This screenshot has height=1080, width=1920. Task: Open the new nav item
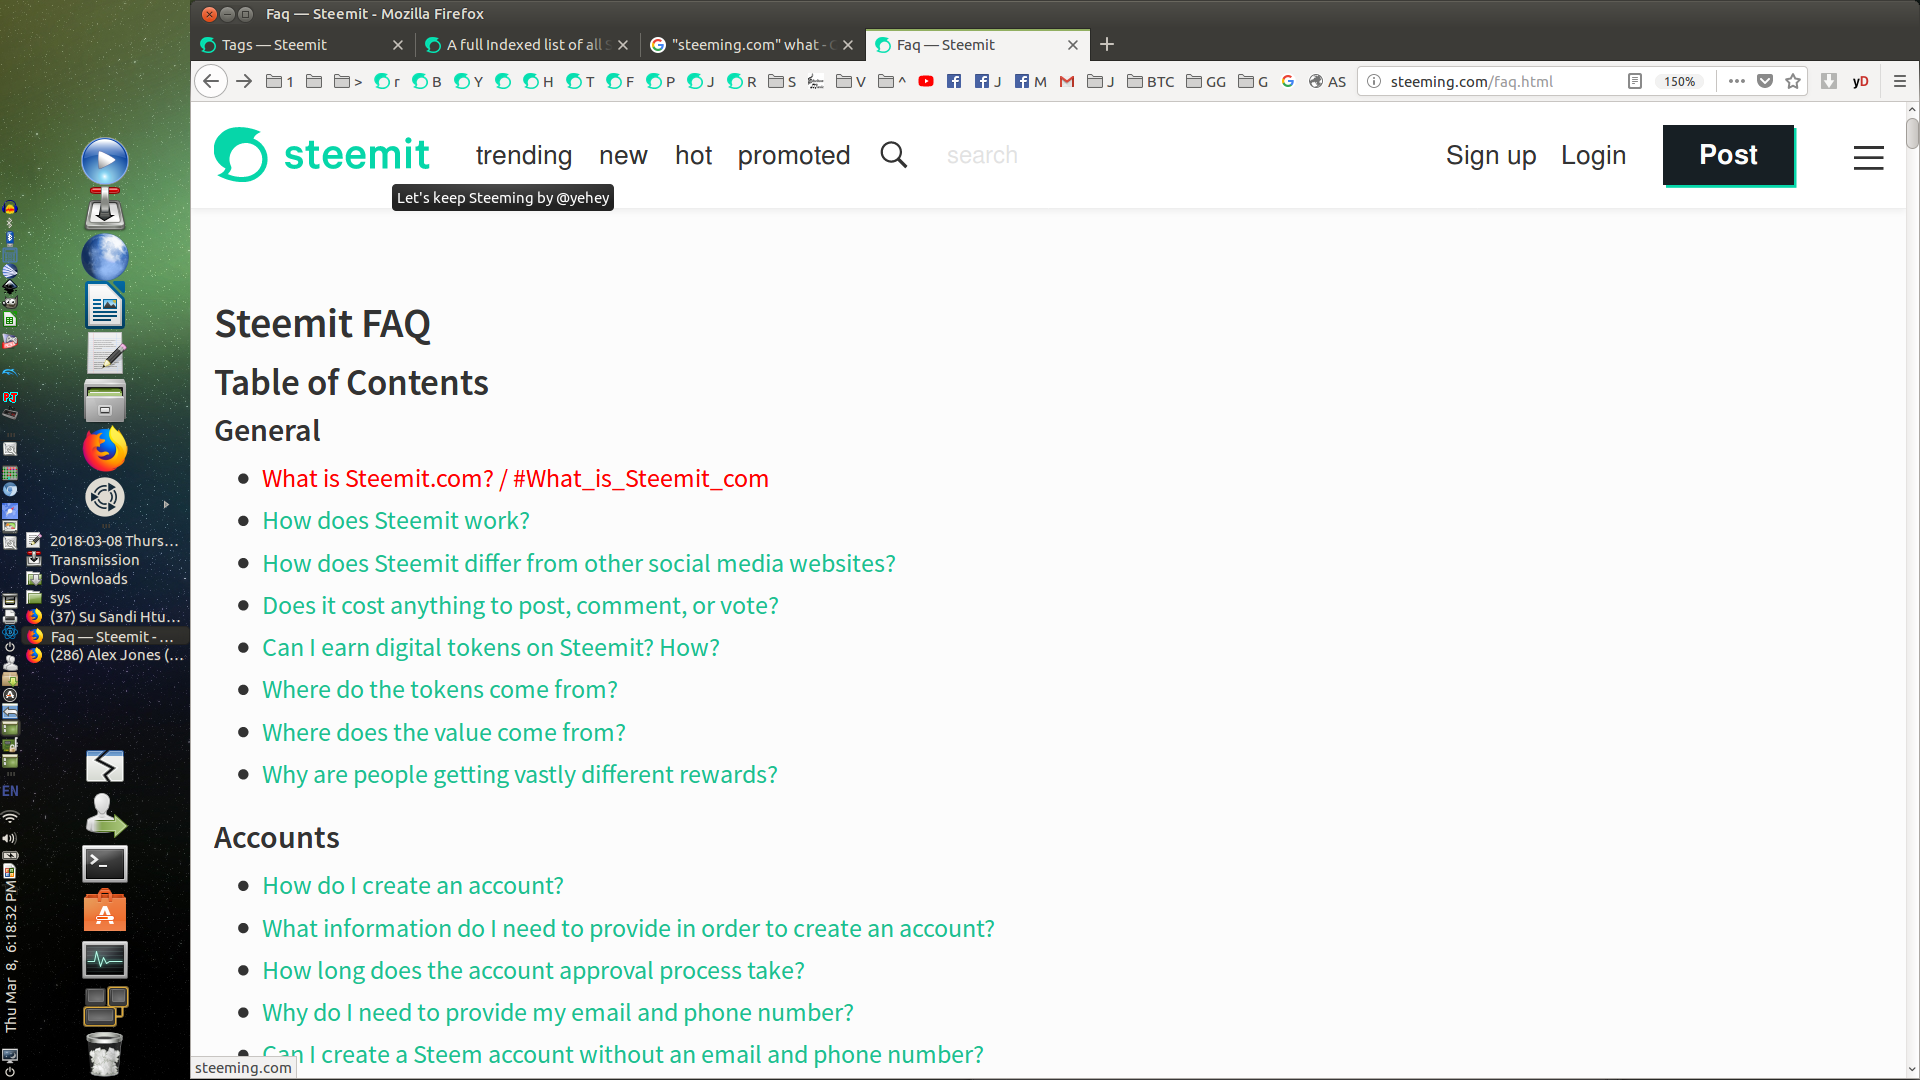(x=623, y=156)
